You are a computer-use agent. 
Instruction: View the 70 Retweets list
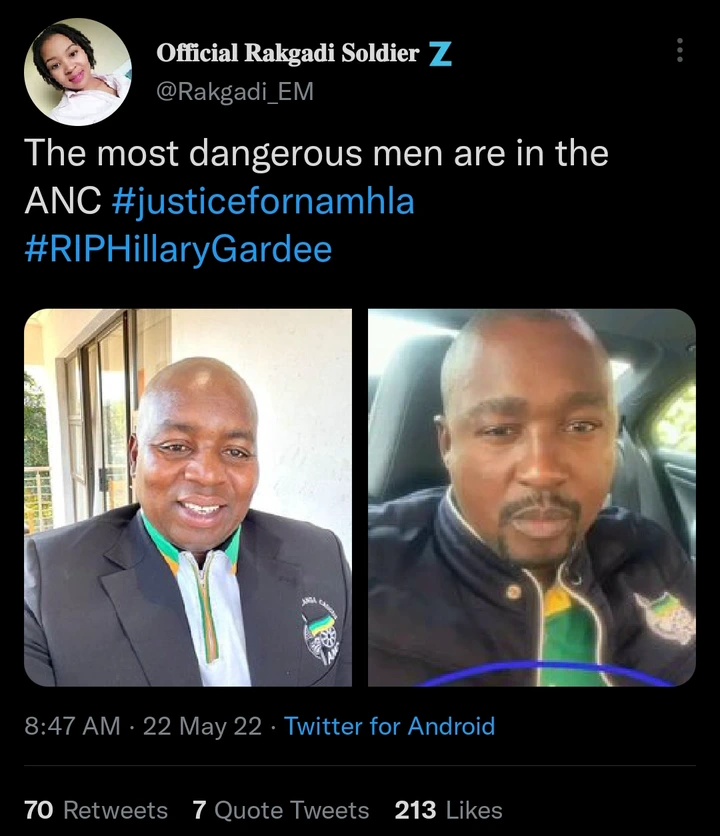click(x=96, y=810)
